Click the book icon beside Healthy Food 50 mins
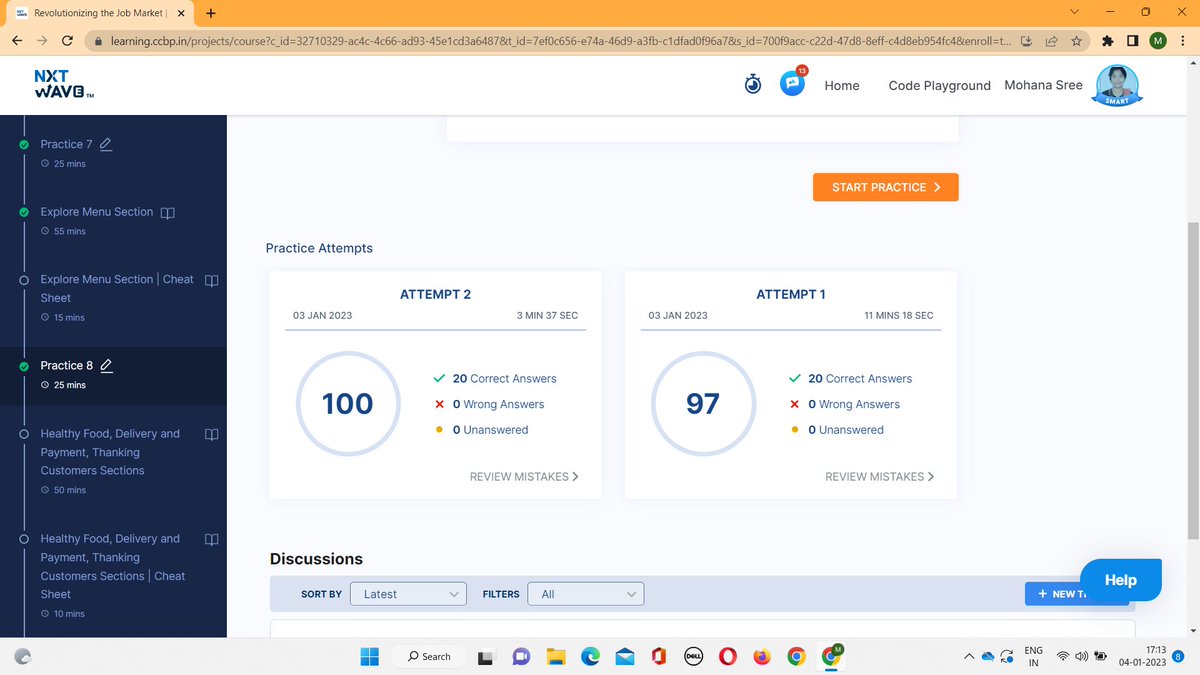 [211, 434]
